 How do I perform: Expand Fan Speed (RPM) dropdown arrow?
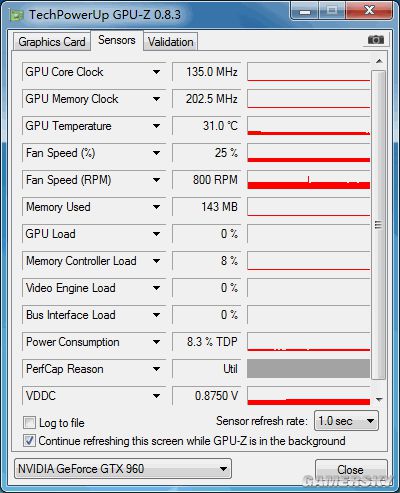pyautogui.click(x=156, y=180)
